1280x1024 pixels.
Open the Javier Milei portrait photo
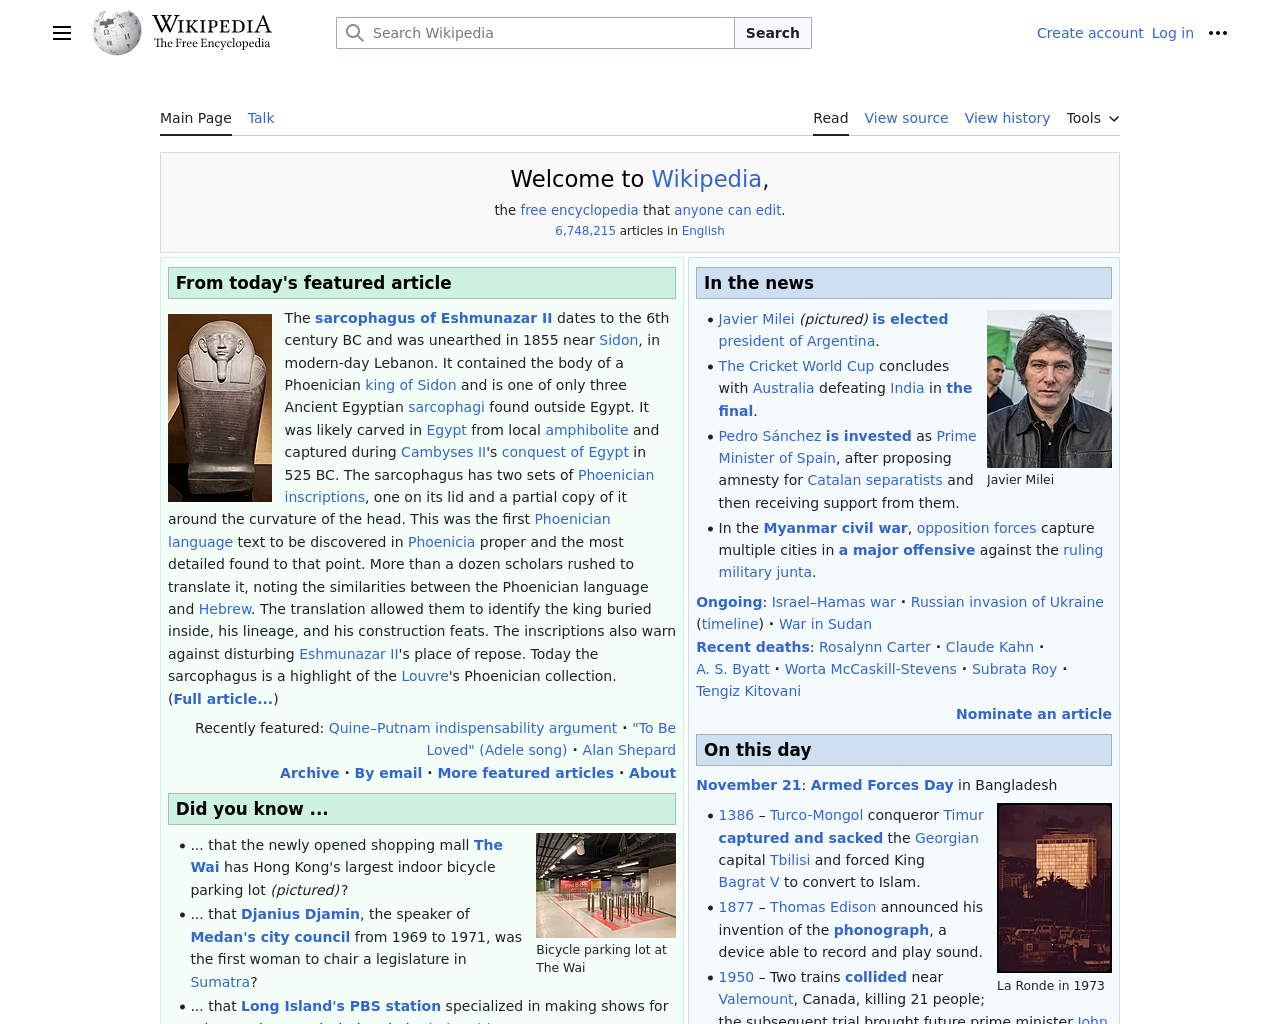pos(1049,389)
